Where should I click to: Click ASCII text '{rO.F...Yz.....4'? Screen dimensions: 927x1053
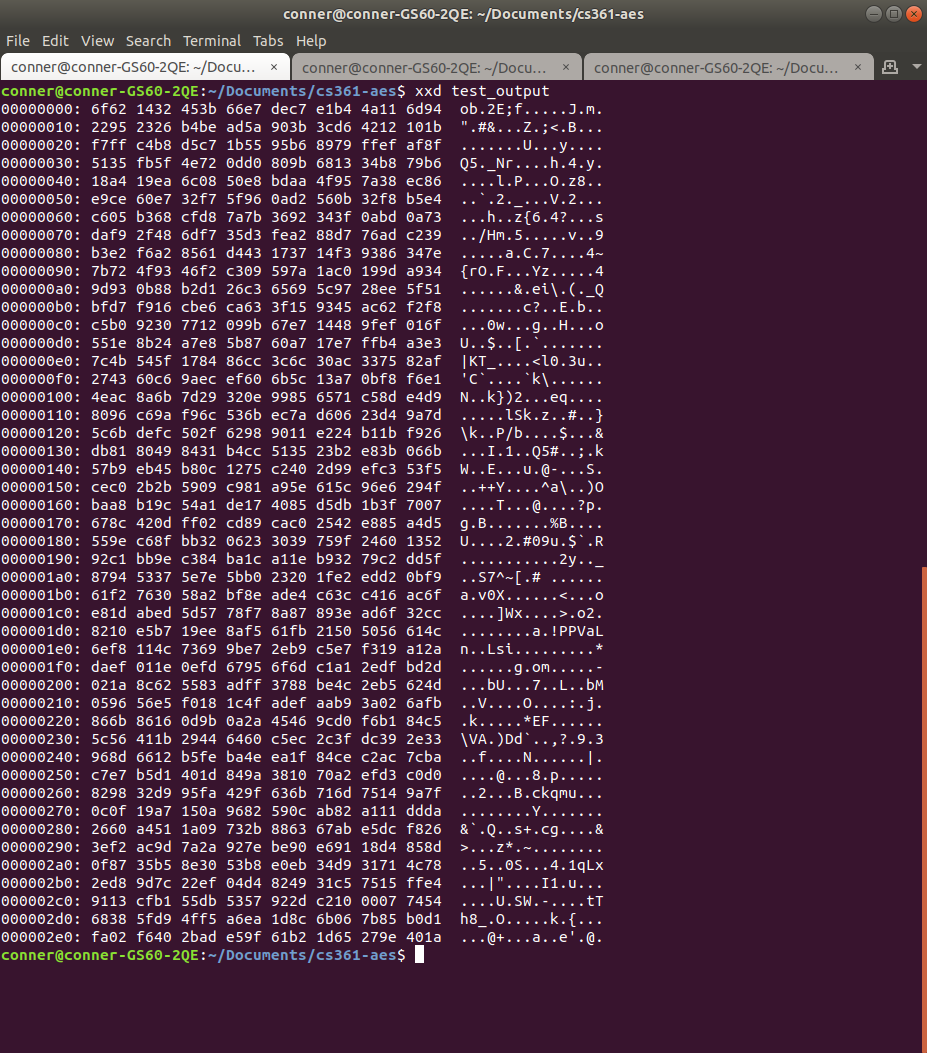click(531, 271)
